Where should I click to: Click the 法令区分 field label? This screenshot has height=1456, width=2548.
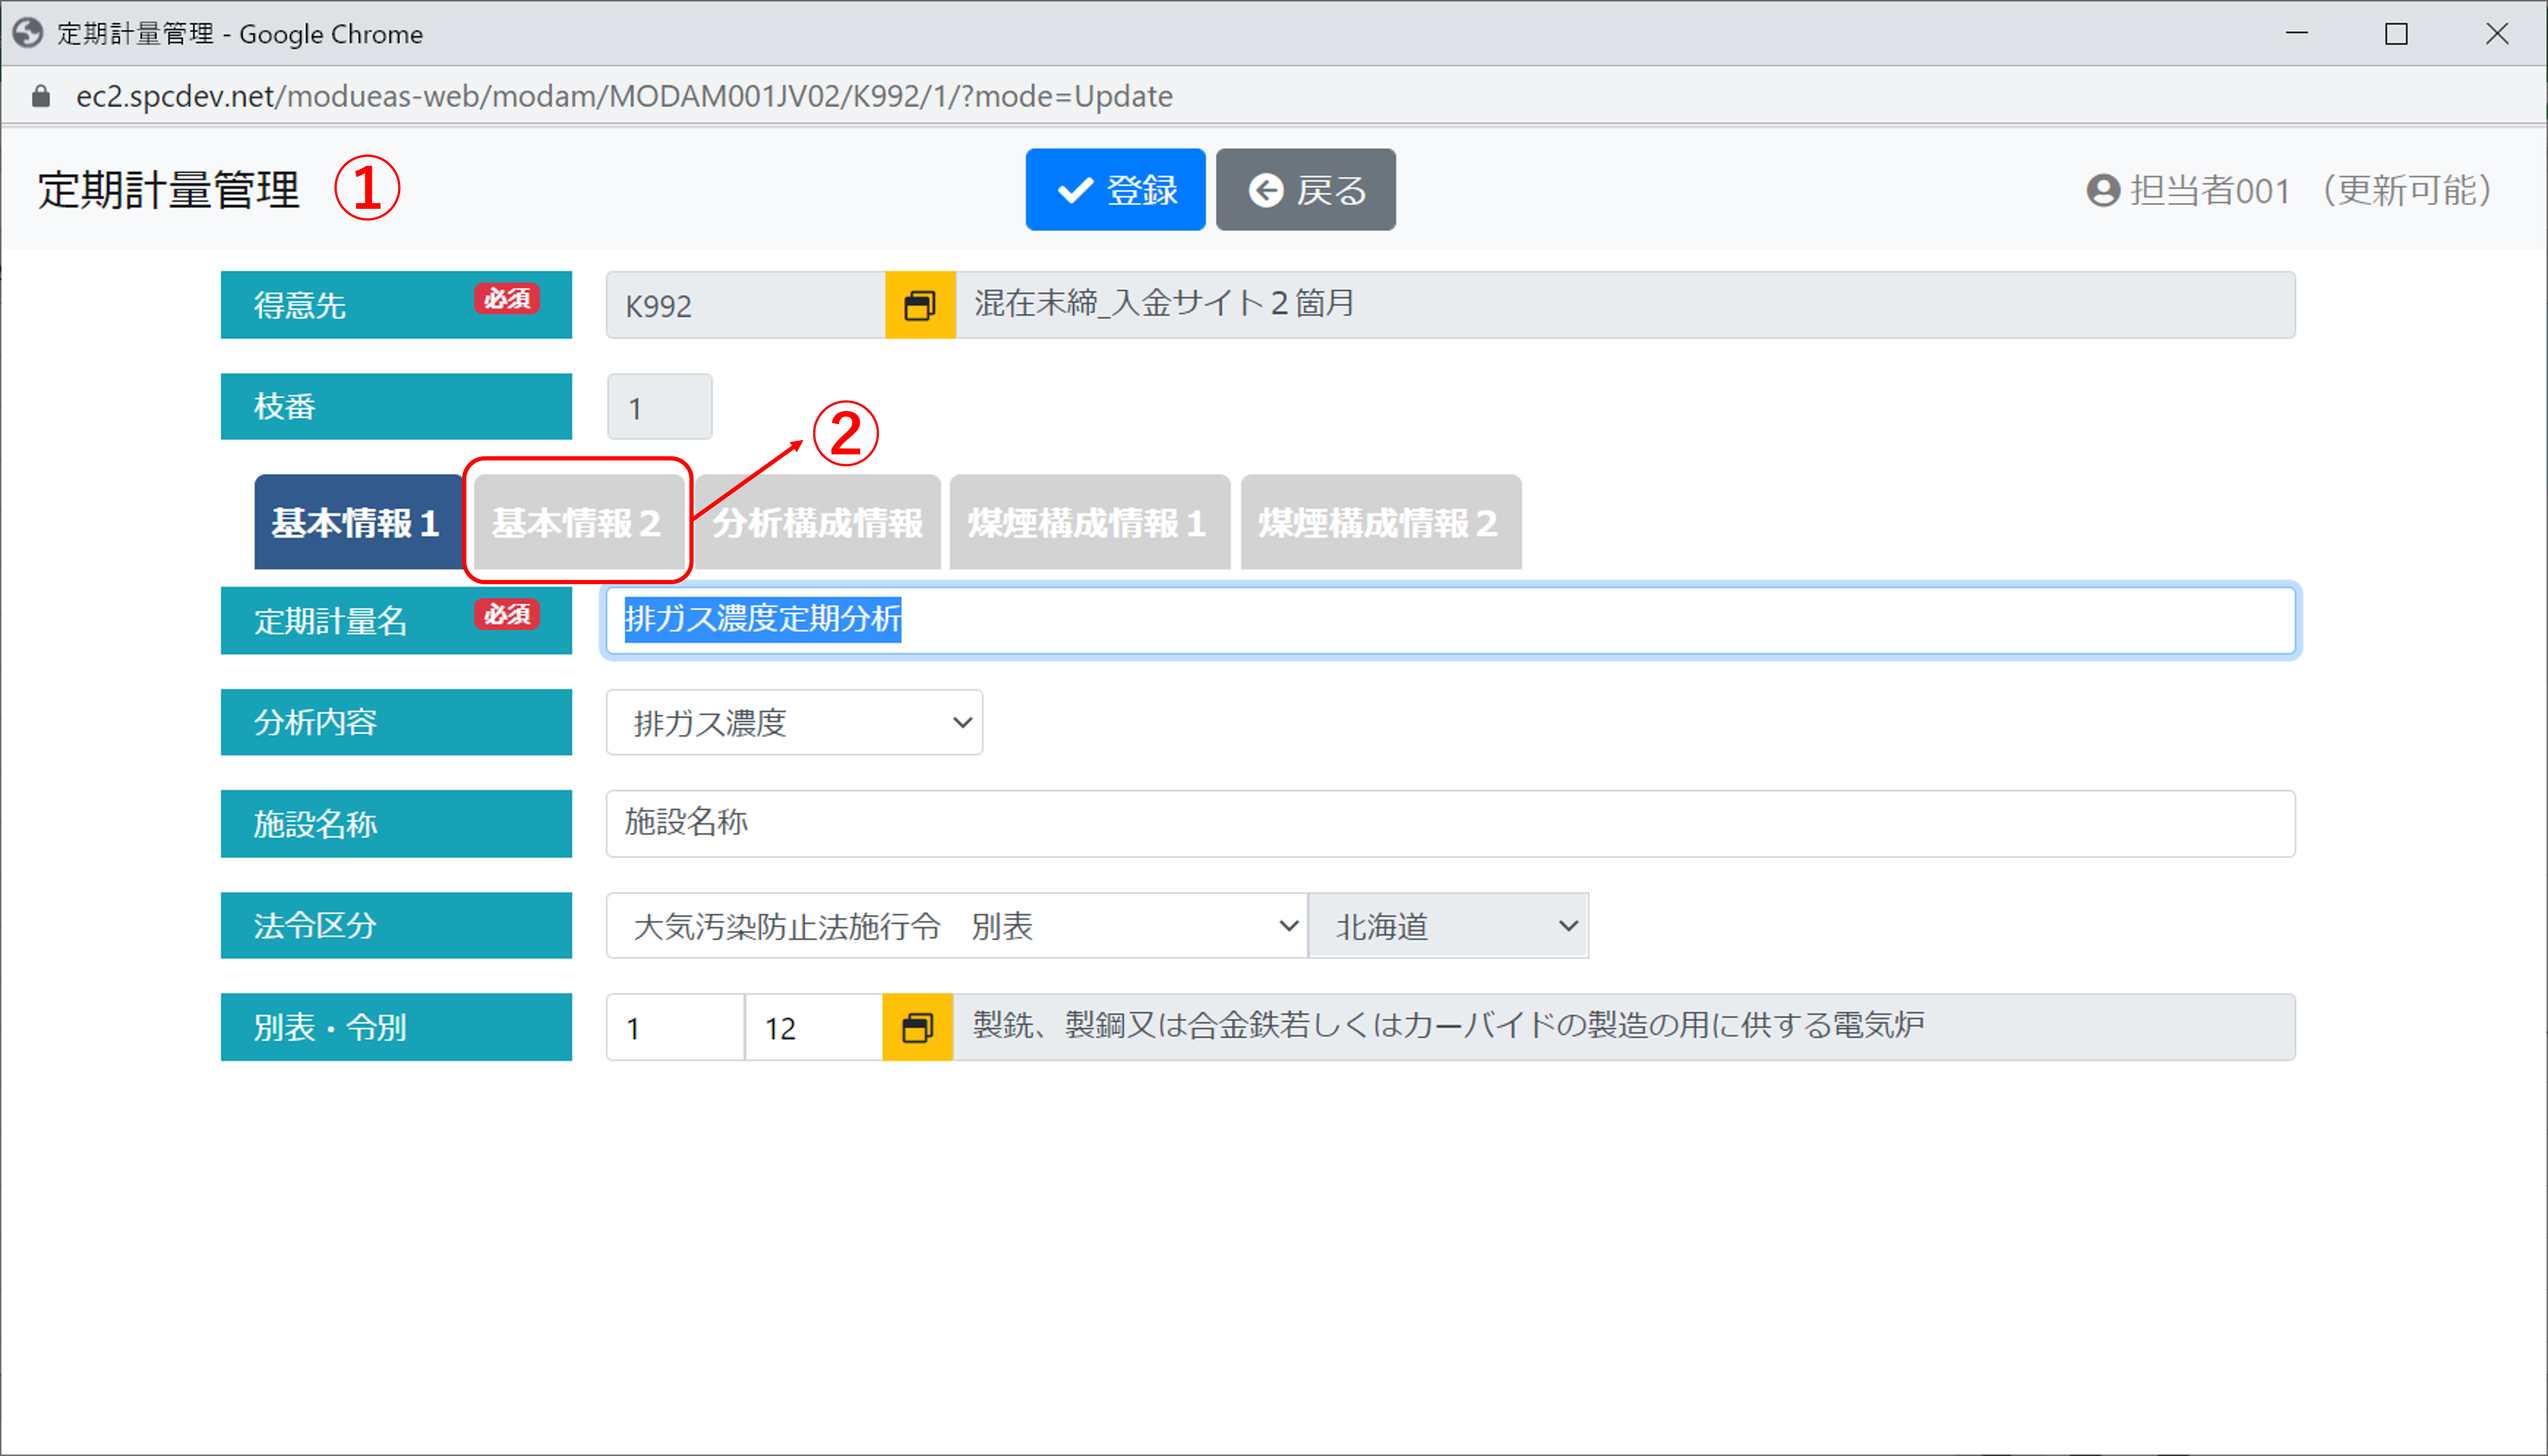coord(396,926)
